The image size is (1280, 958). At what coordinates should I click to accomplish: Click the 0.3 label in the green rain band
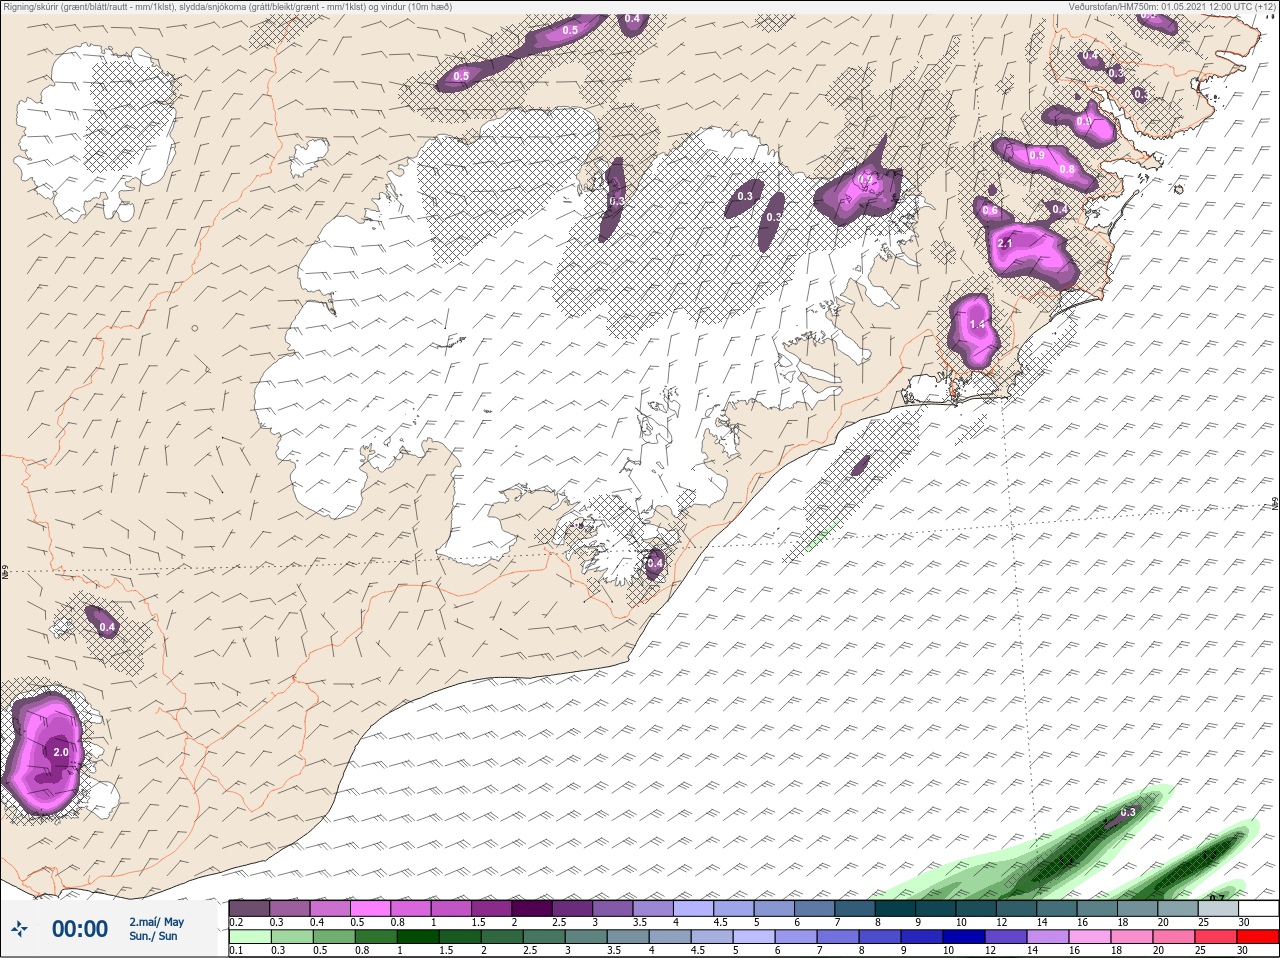click(1128, 812)
